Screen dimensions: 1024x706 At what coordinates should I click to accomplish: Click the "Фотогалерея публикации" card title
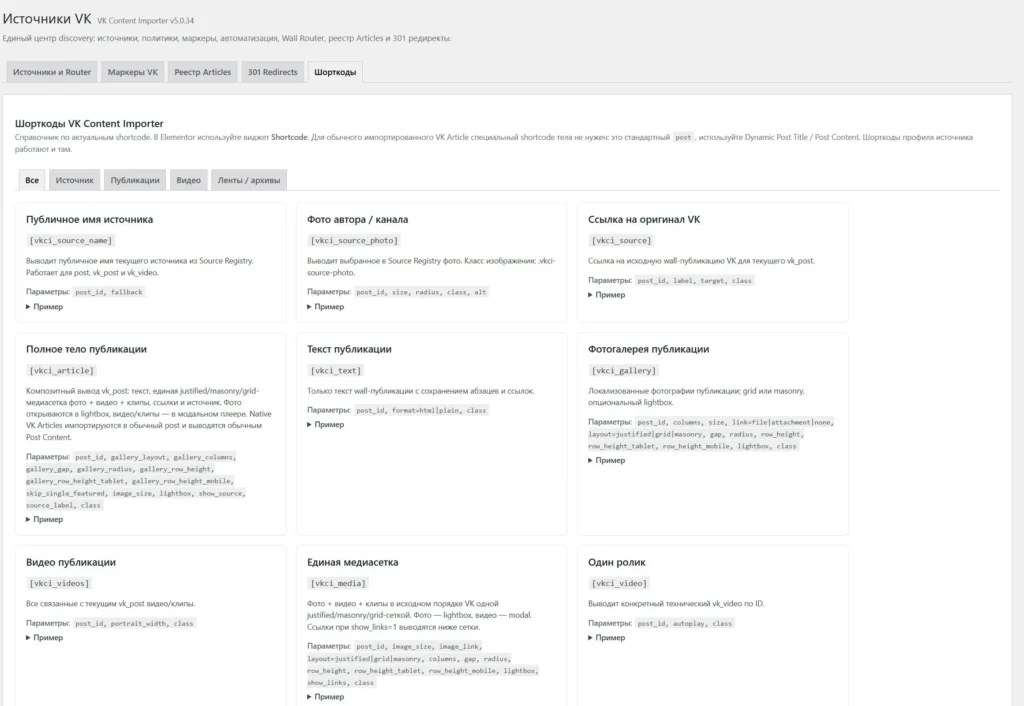point(648,349)
